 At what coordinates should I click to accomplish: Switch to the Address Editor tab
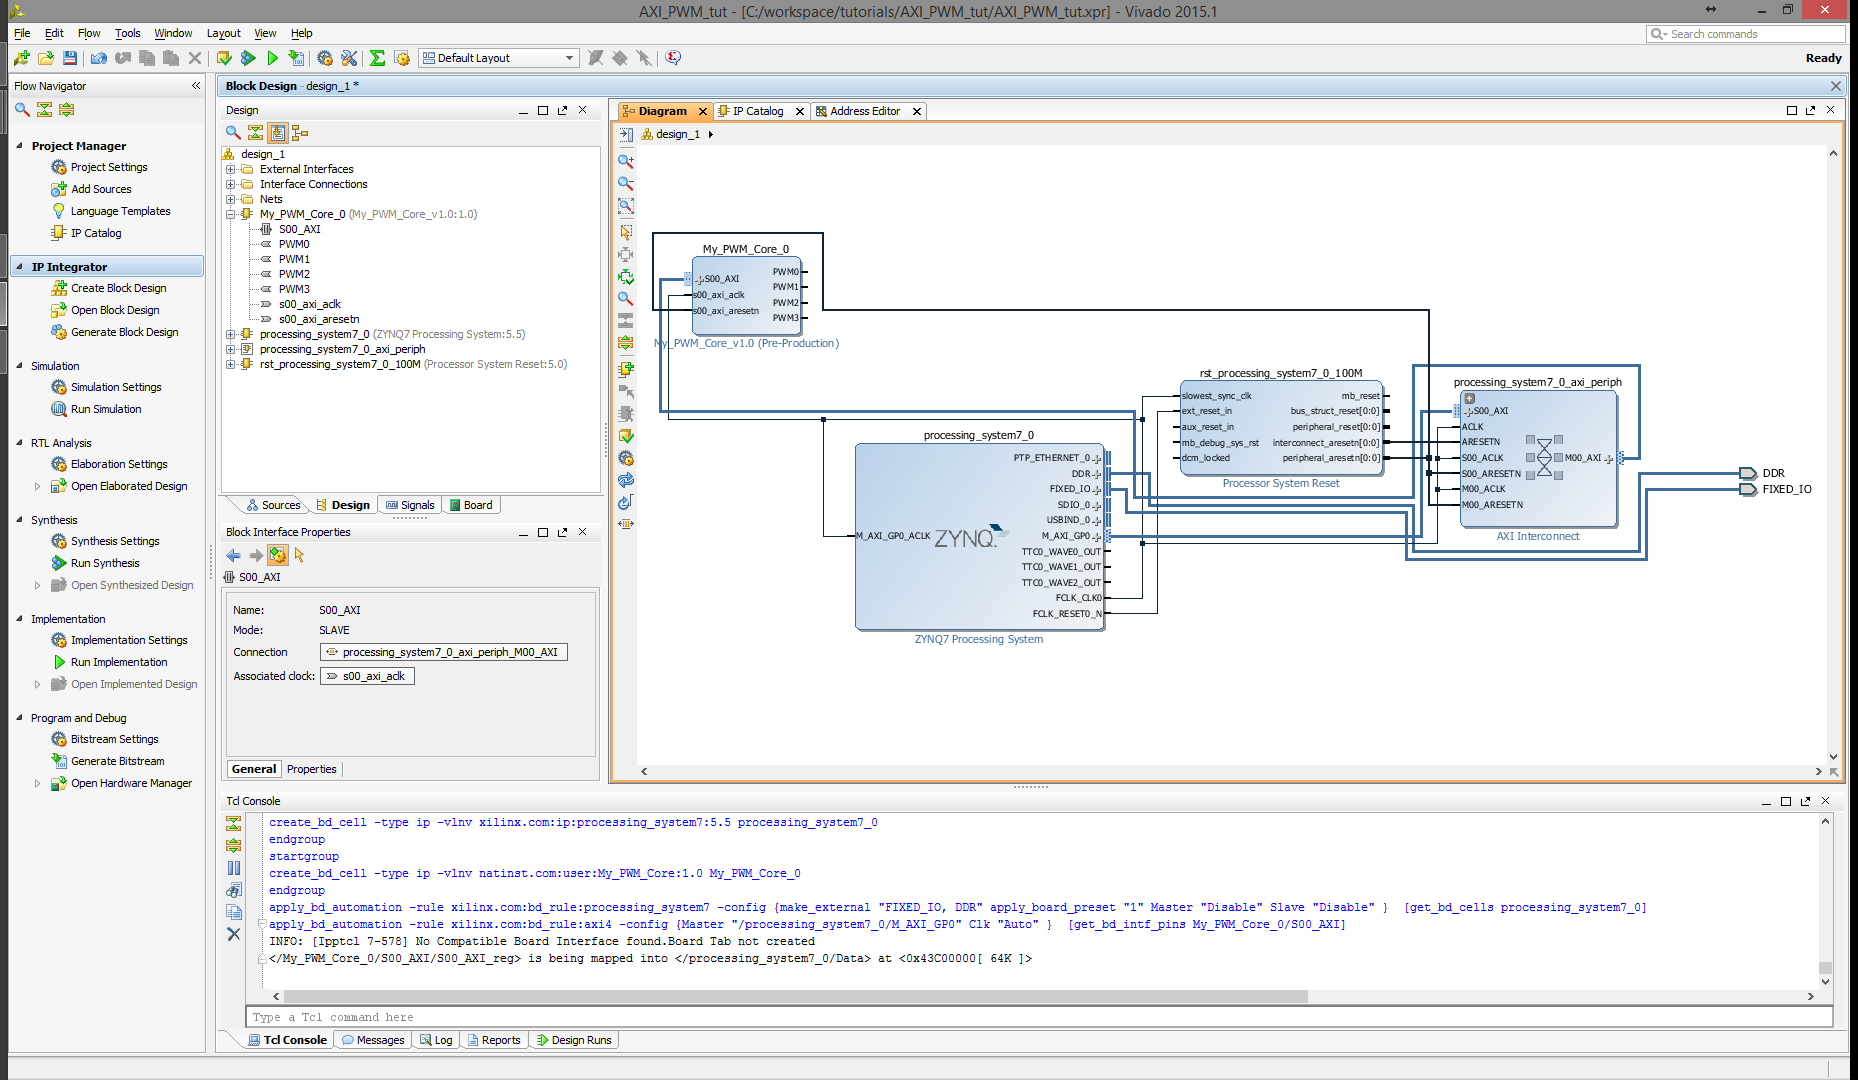click(864, 111)
